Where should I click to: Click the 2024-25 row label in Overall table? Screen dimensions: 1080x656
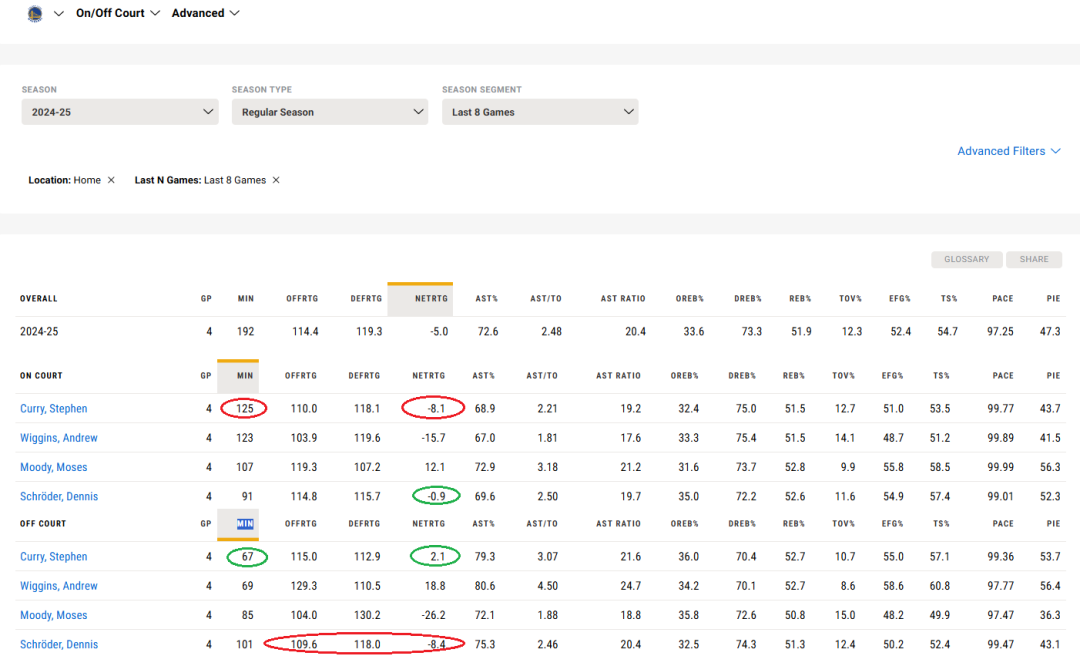pyautogui.click(x=39, y=331)
